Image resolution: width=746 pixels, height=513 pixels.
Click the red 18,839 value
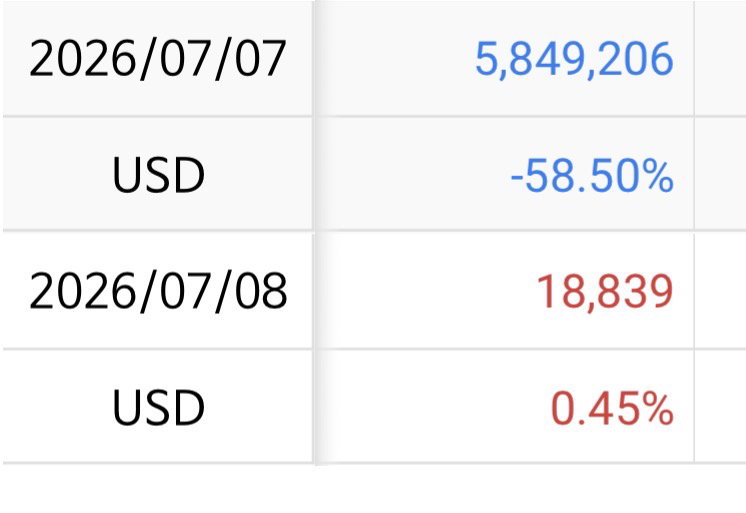pyautogui.click(x=605, y=292)
